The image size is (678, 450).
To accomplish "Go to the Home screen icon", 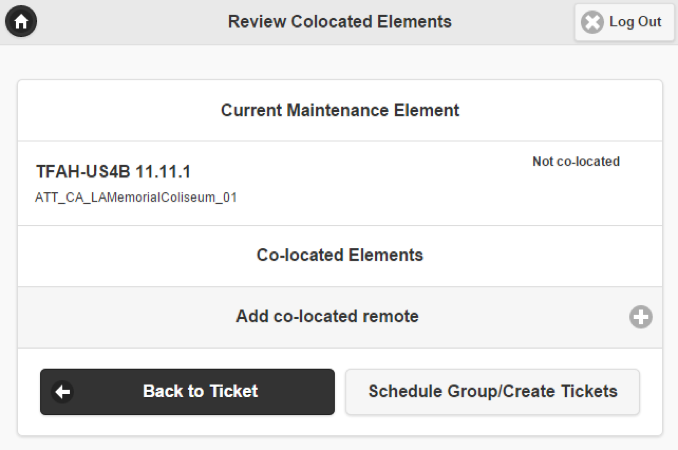I will coord(21,21).
